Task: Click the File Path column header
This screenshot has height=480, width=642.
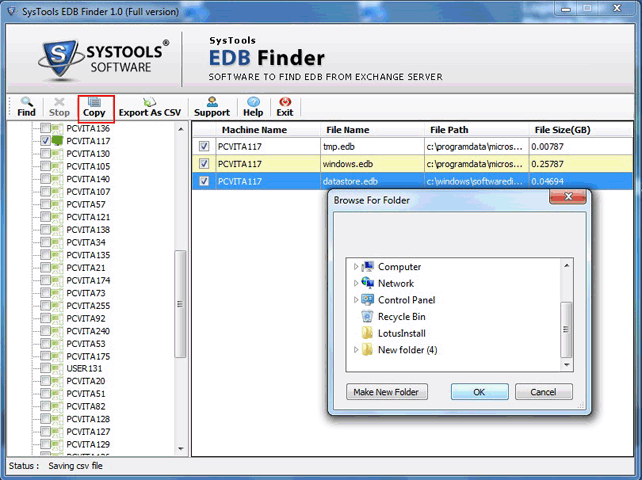Action: (477, 130)
